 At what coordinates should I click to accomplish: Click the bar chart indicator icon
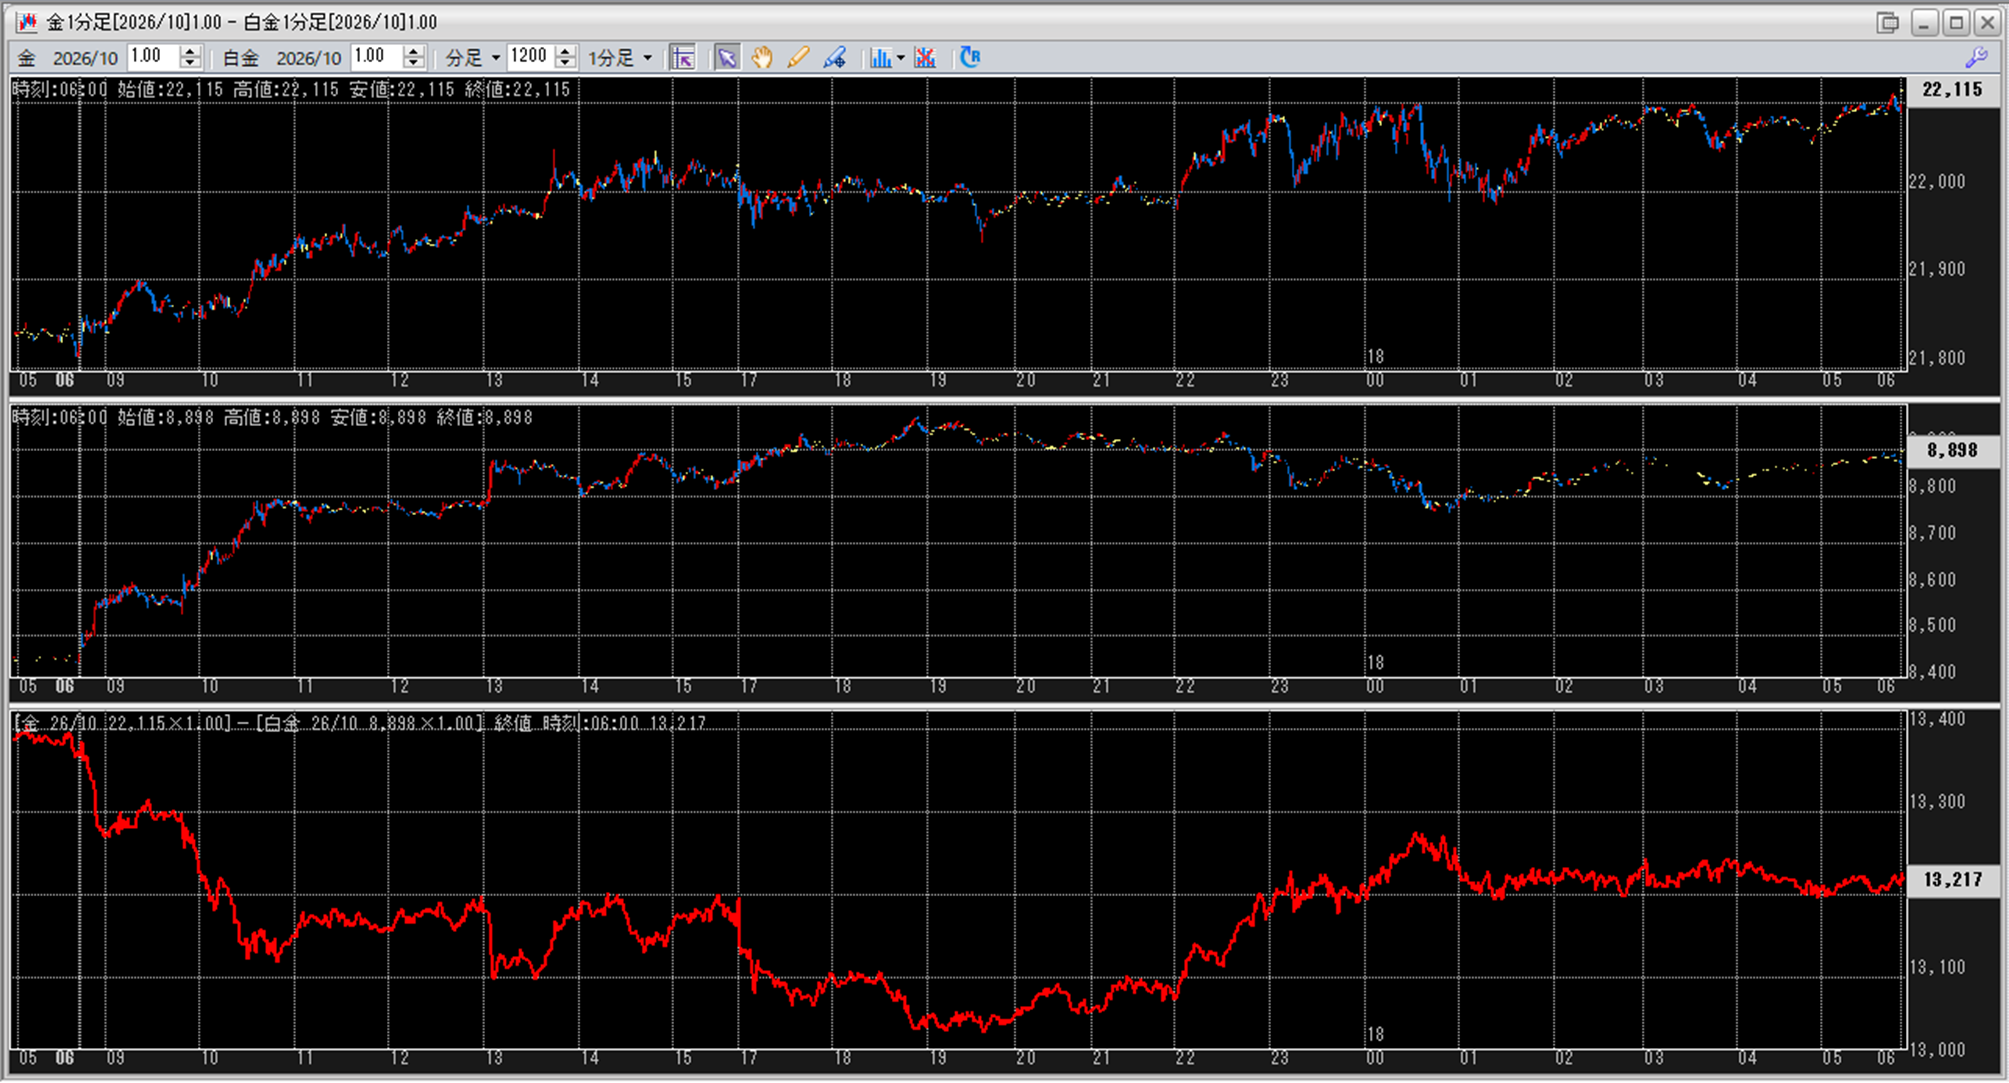(x=879, y=58)
